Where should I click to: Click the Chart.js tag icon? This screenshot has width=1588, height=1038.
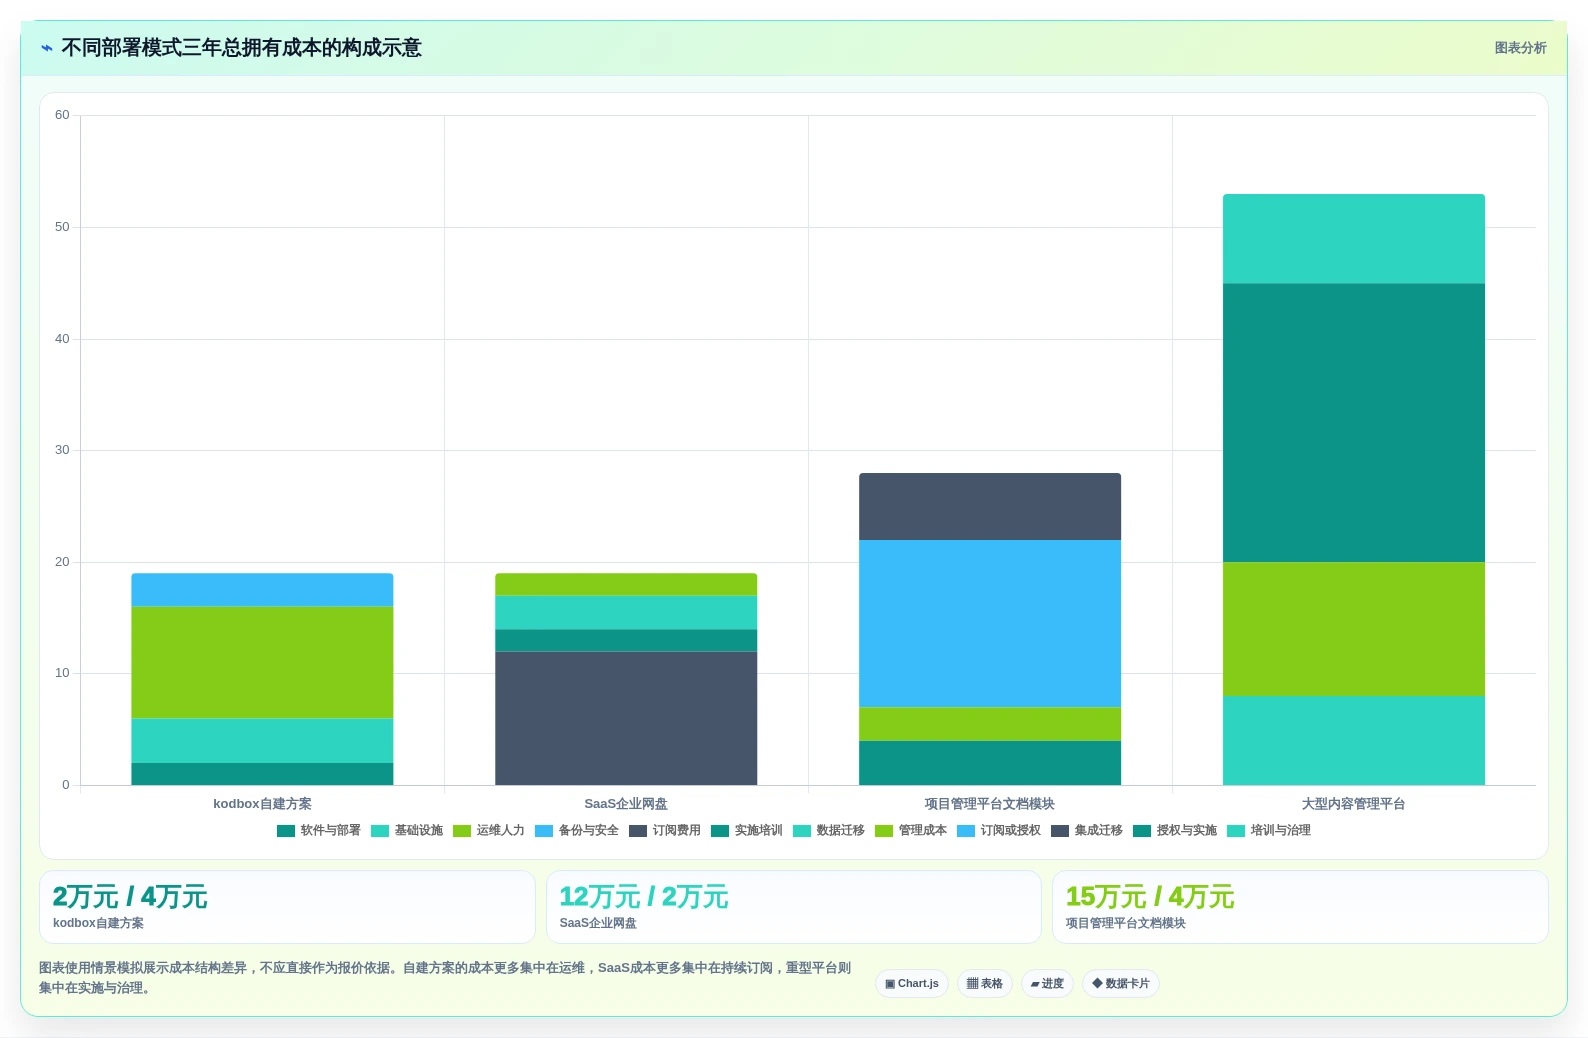[890, 984]
